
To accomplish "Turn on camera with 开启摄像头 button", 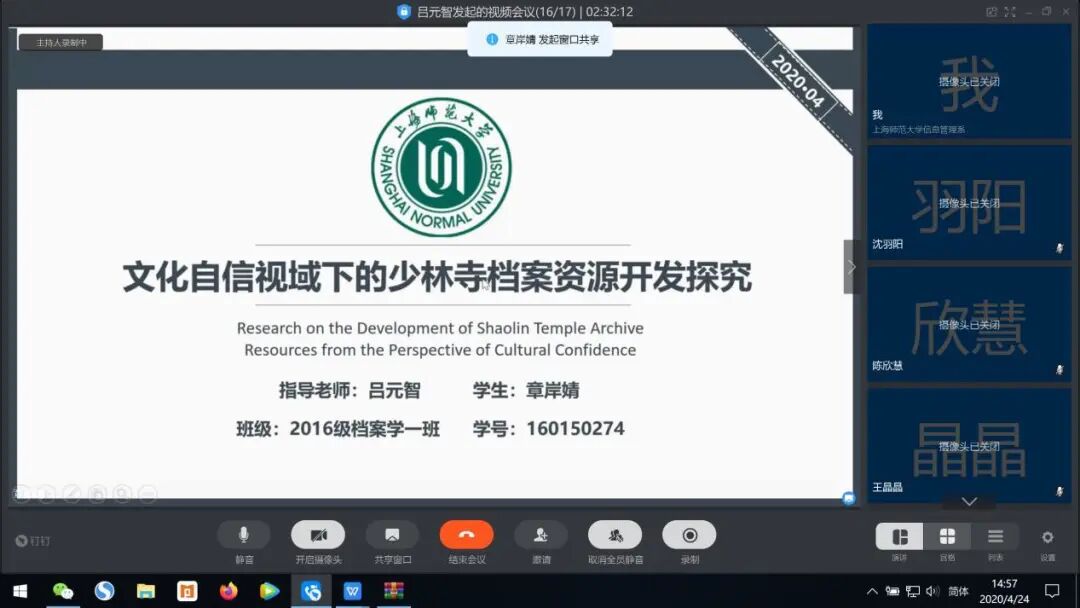I will [318, 535].
